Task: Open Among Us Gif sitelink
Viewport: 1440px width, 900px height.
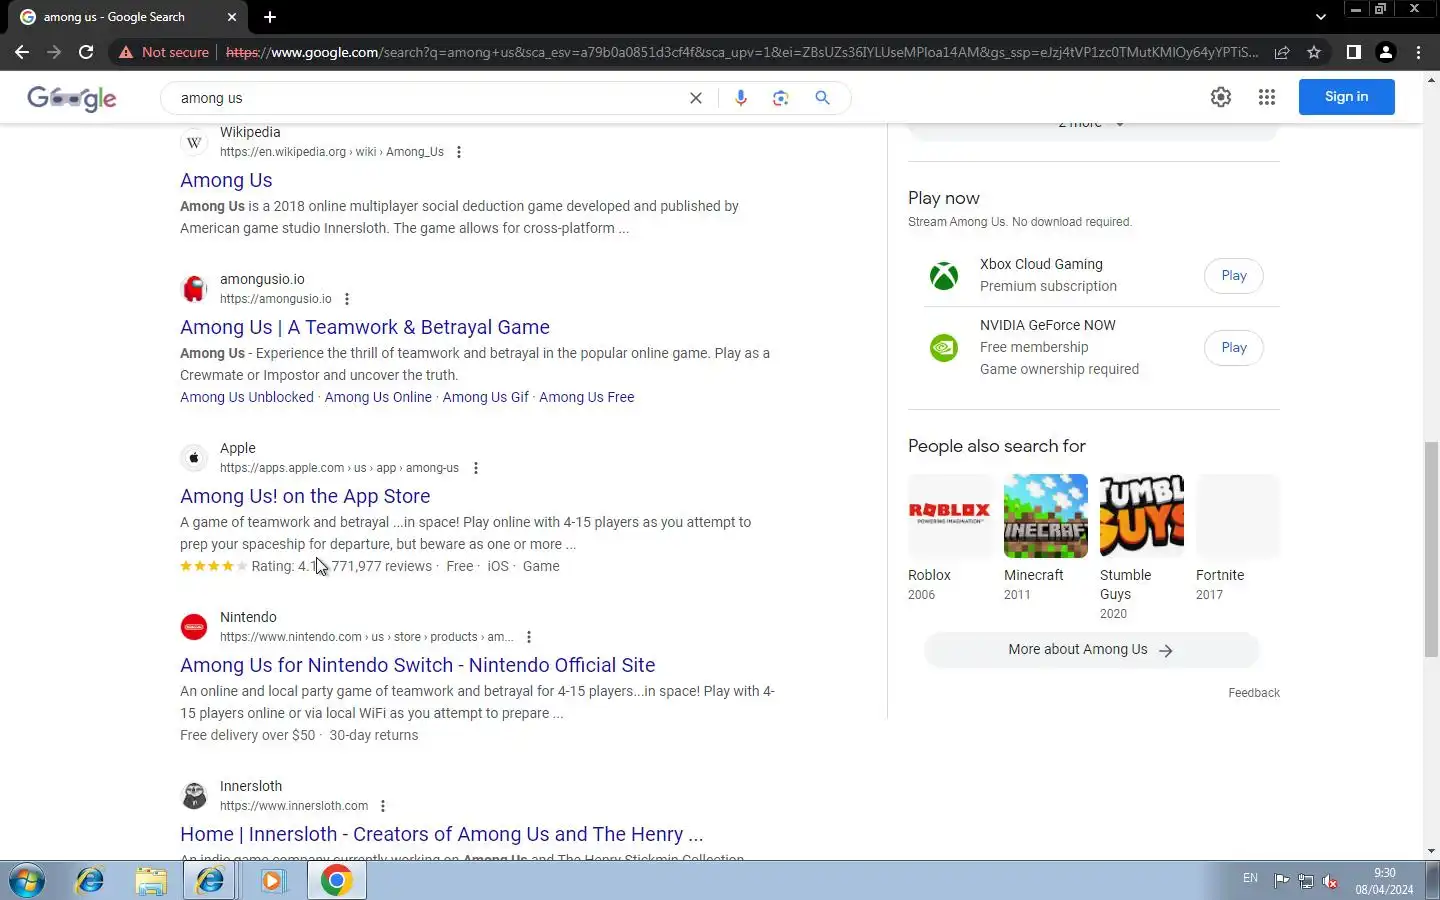Action: tap(486, 397)
